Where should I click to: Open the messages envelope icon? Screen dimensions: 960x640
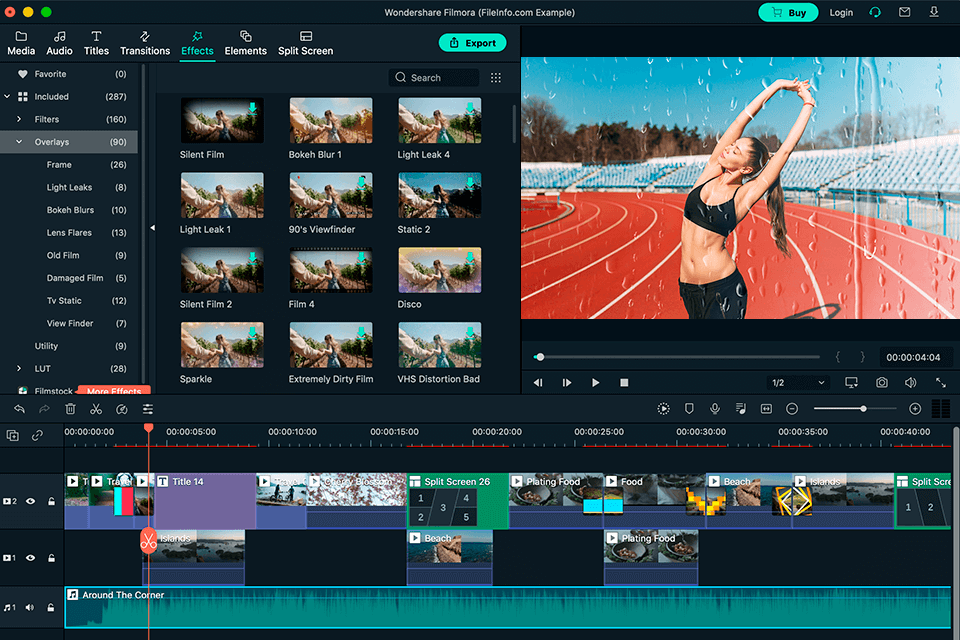[x=904, y=12]
